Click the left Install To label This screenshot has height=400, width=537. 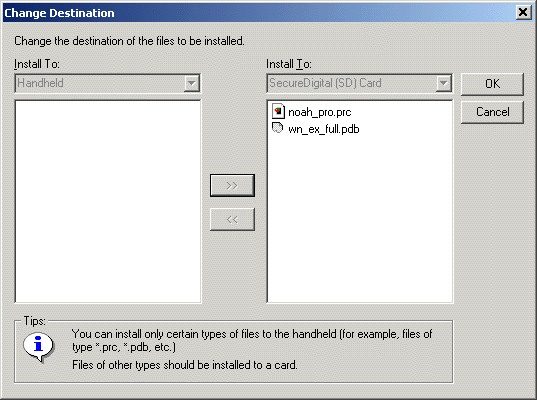point(37,64)
